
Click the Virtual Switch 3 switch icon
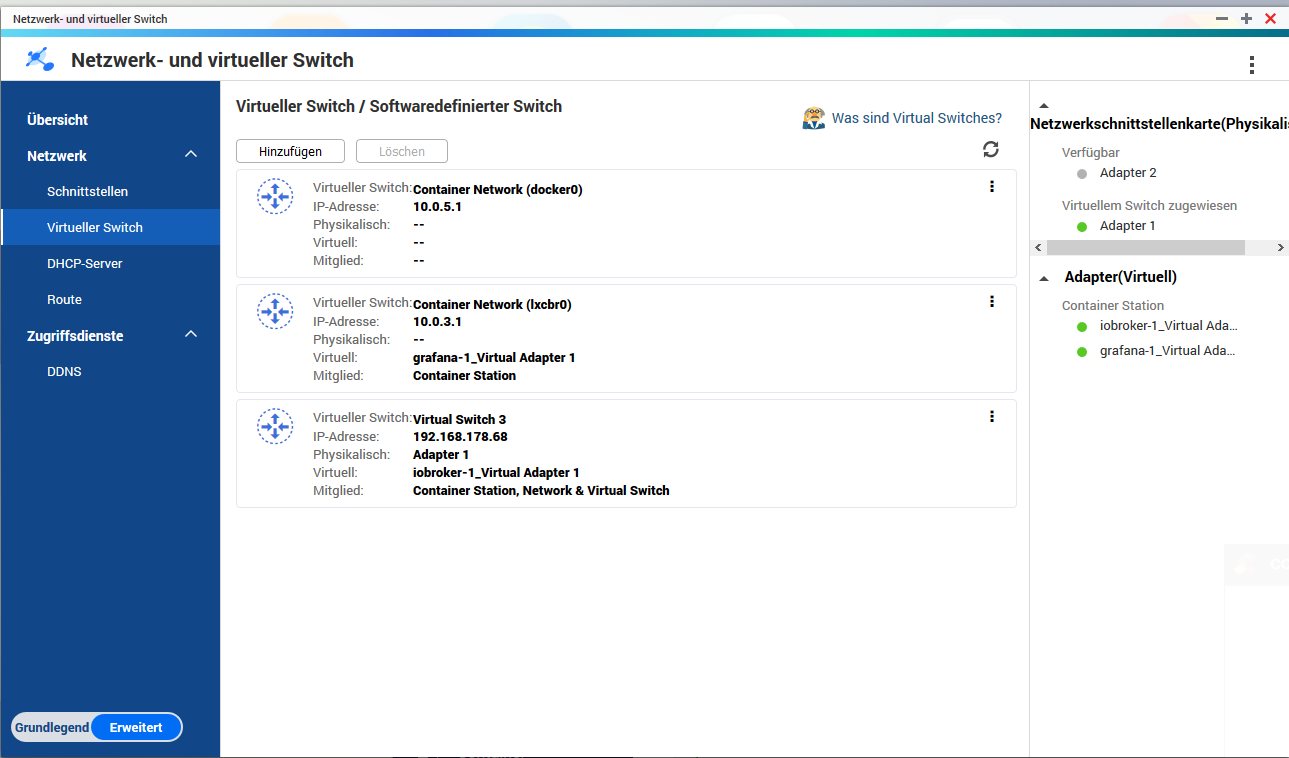(275, 426)
